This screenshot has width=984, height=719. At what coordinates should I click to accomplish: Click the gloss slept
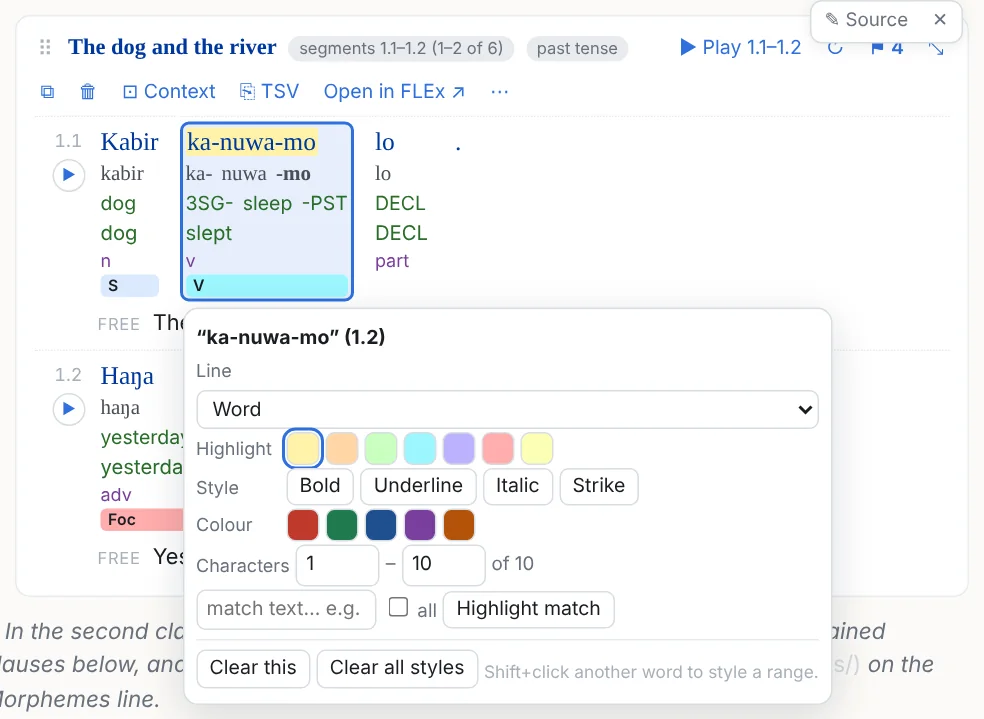click(209, 233)
